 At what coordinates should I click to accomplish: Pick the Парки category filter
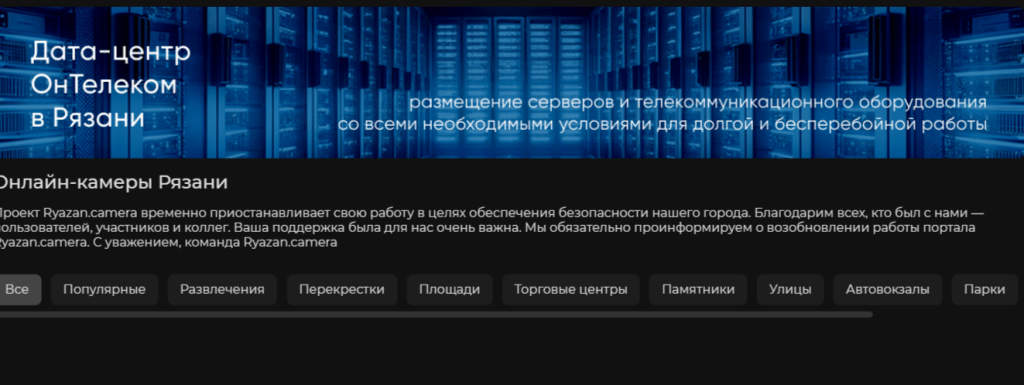pyautogui.click(x=985, y=290)
